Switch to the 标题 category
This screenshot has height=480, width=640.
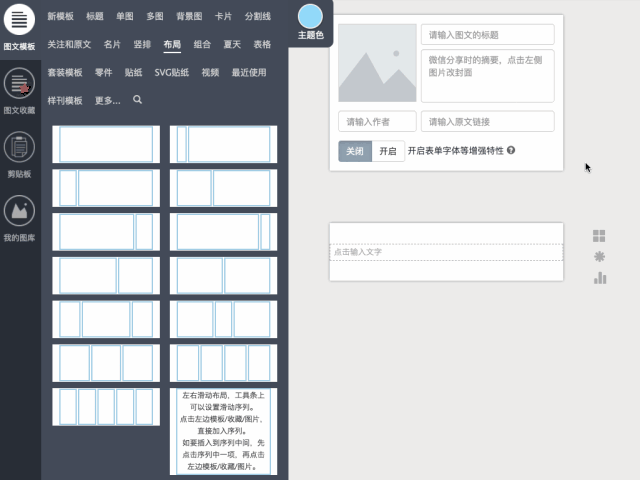tap(95, 16)
